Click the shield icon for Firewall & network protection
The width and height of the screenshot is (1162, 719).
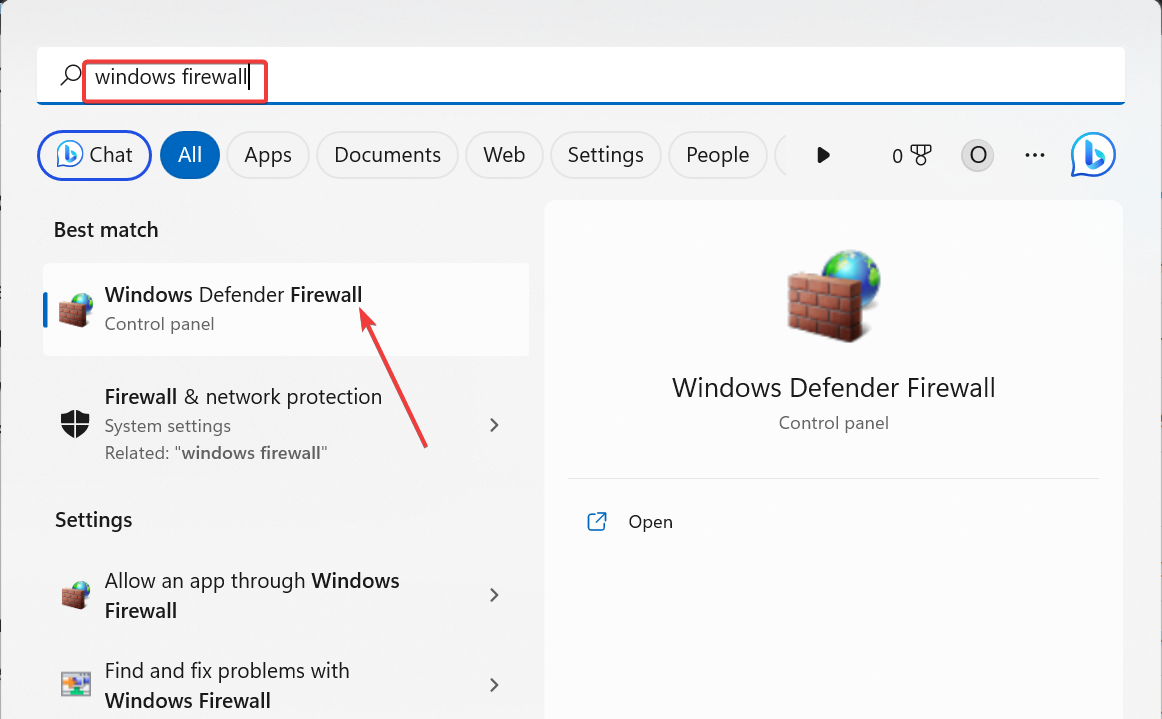tap(75, 424)
